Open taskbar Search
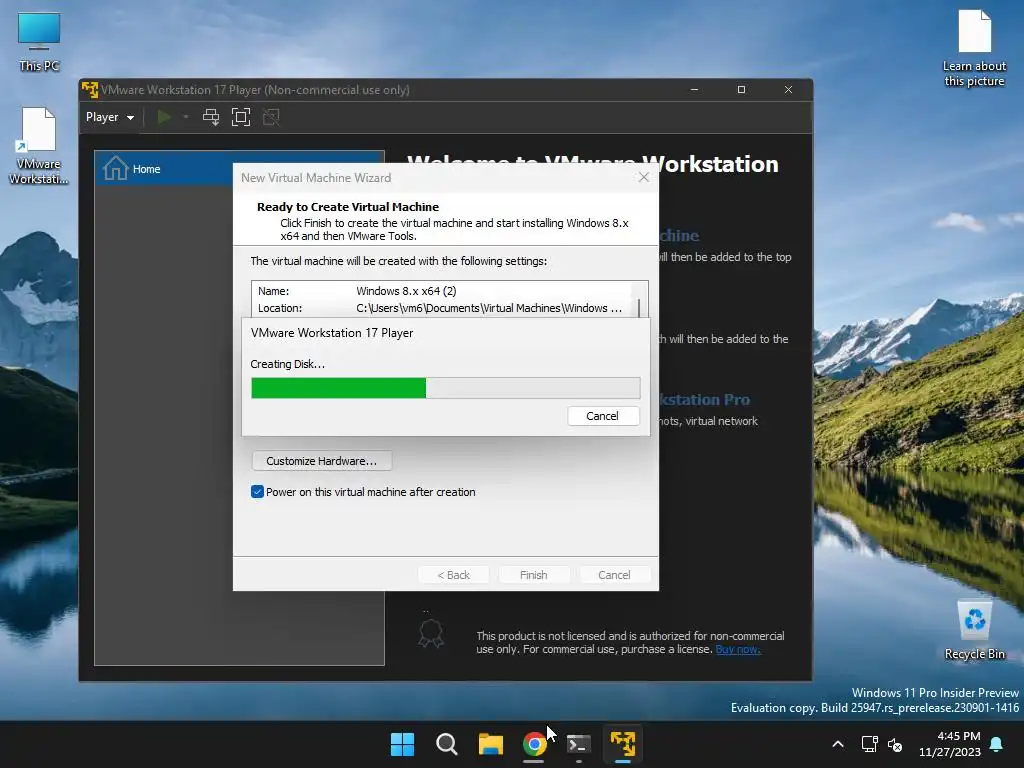This screenshot has height=768, width=1024. click(447, 744)
